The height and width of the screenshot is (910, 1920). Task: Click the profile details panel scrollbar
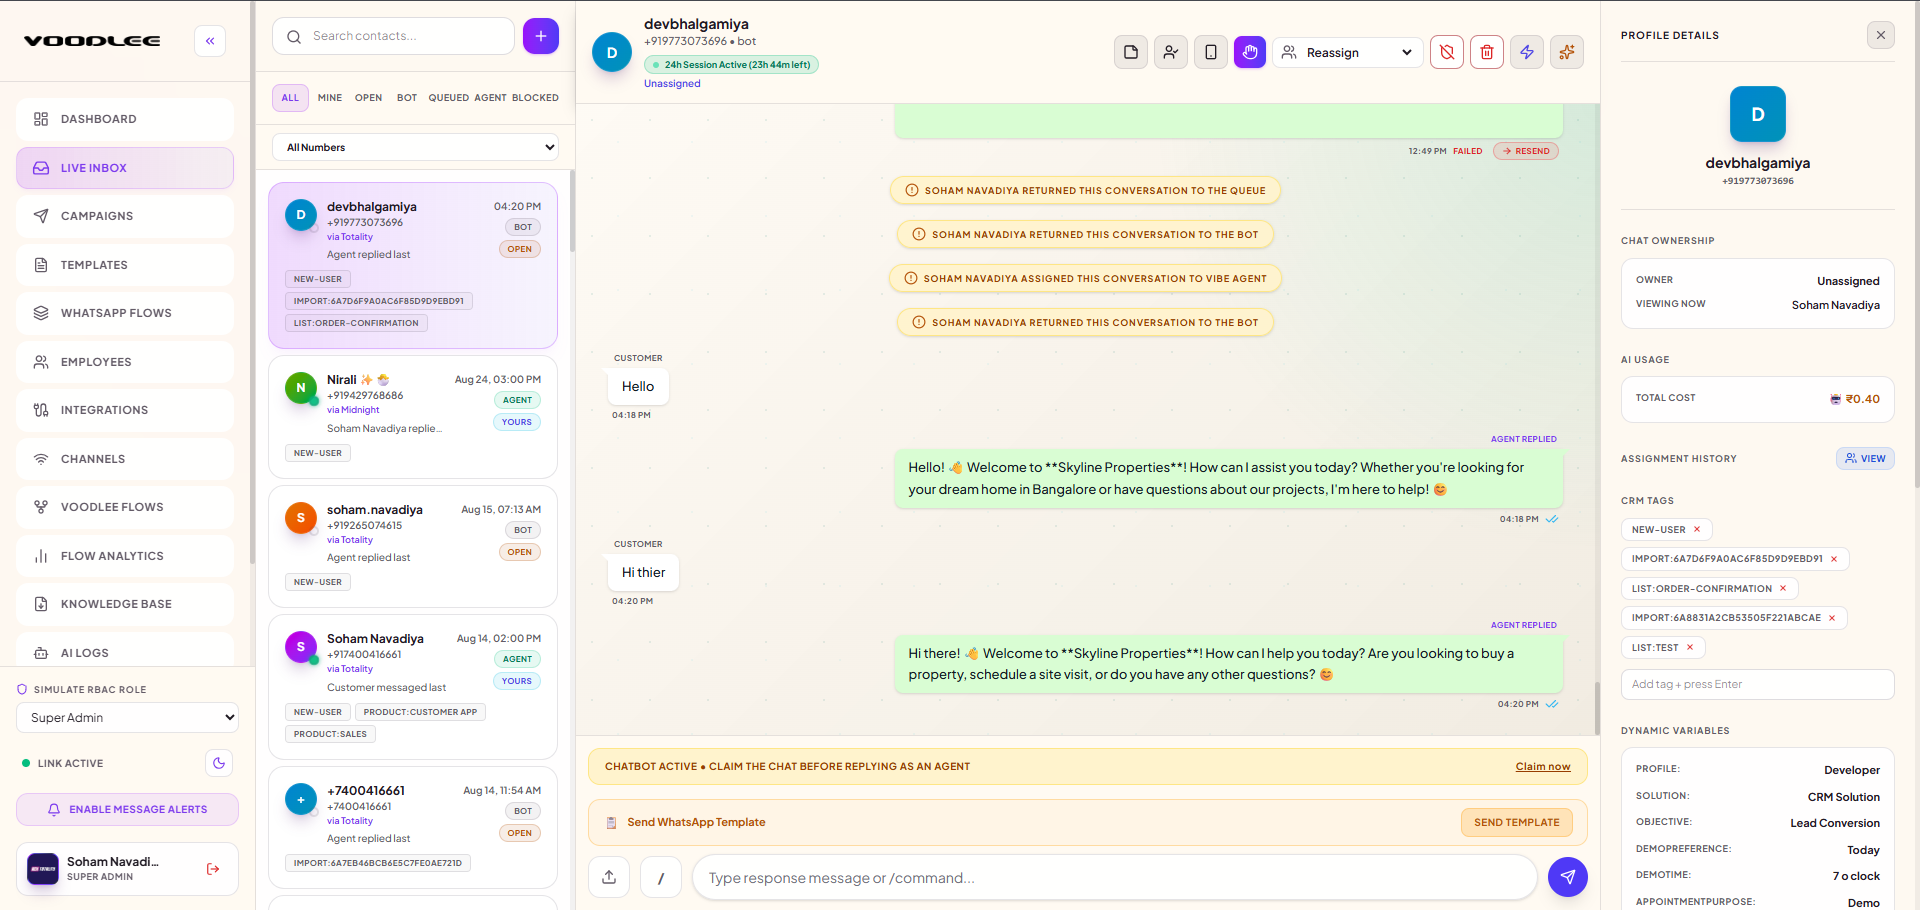click(1915, 245)
